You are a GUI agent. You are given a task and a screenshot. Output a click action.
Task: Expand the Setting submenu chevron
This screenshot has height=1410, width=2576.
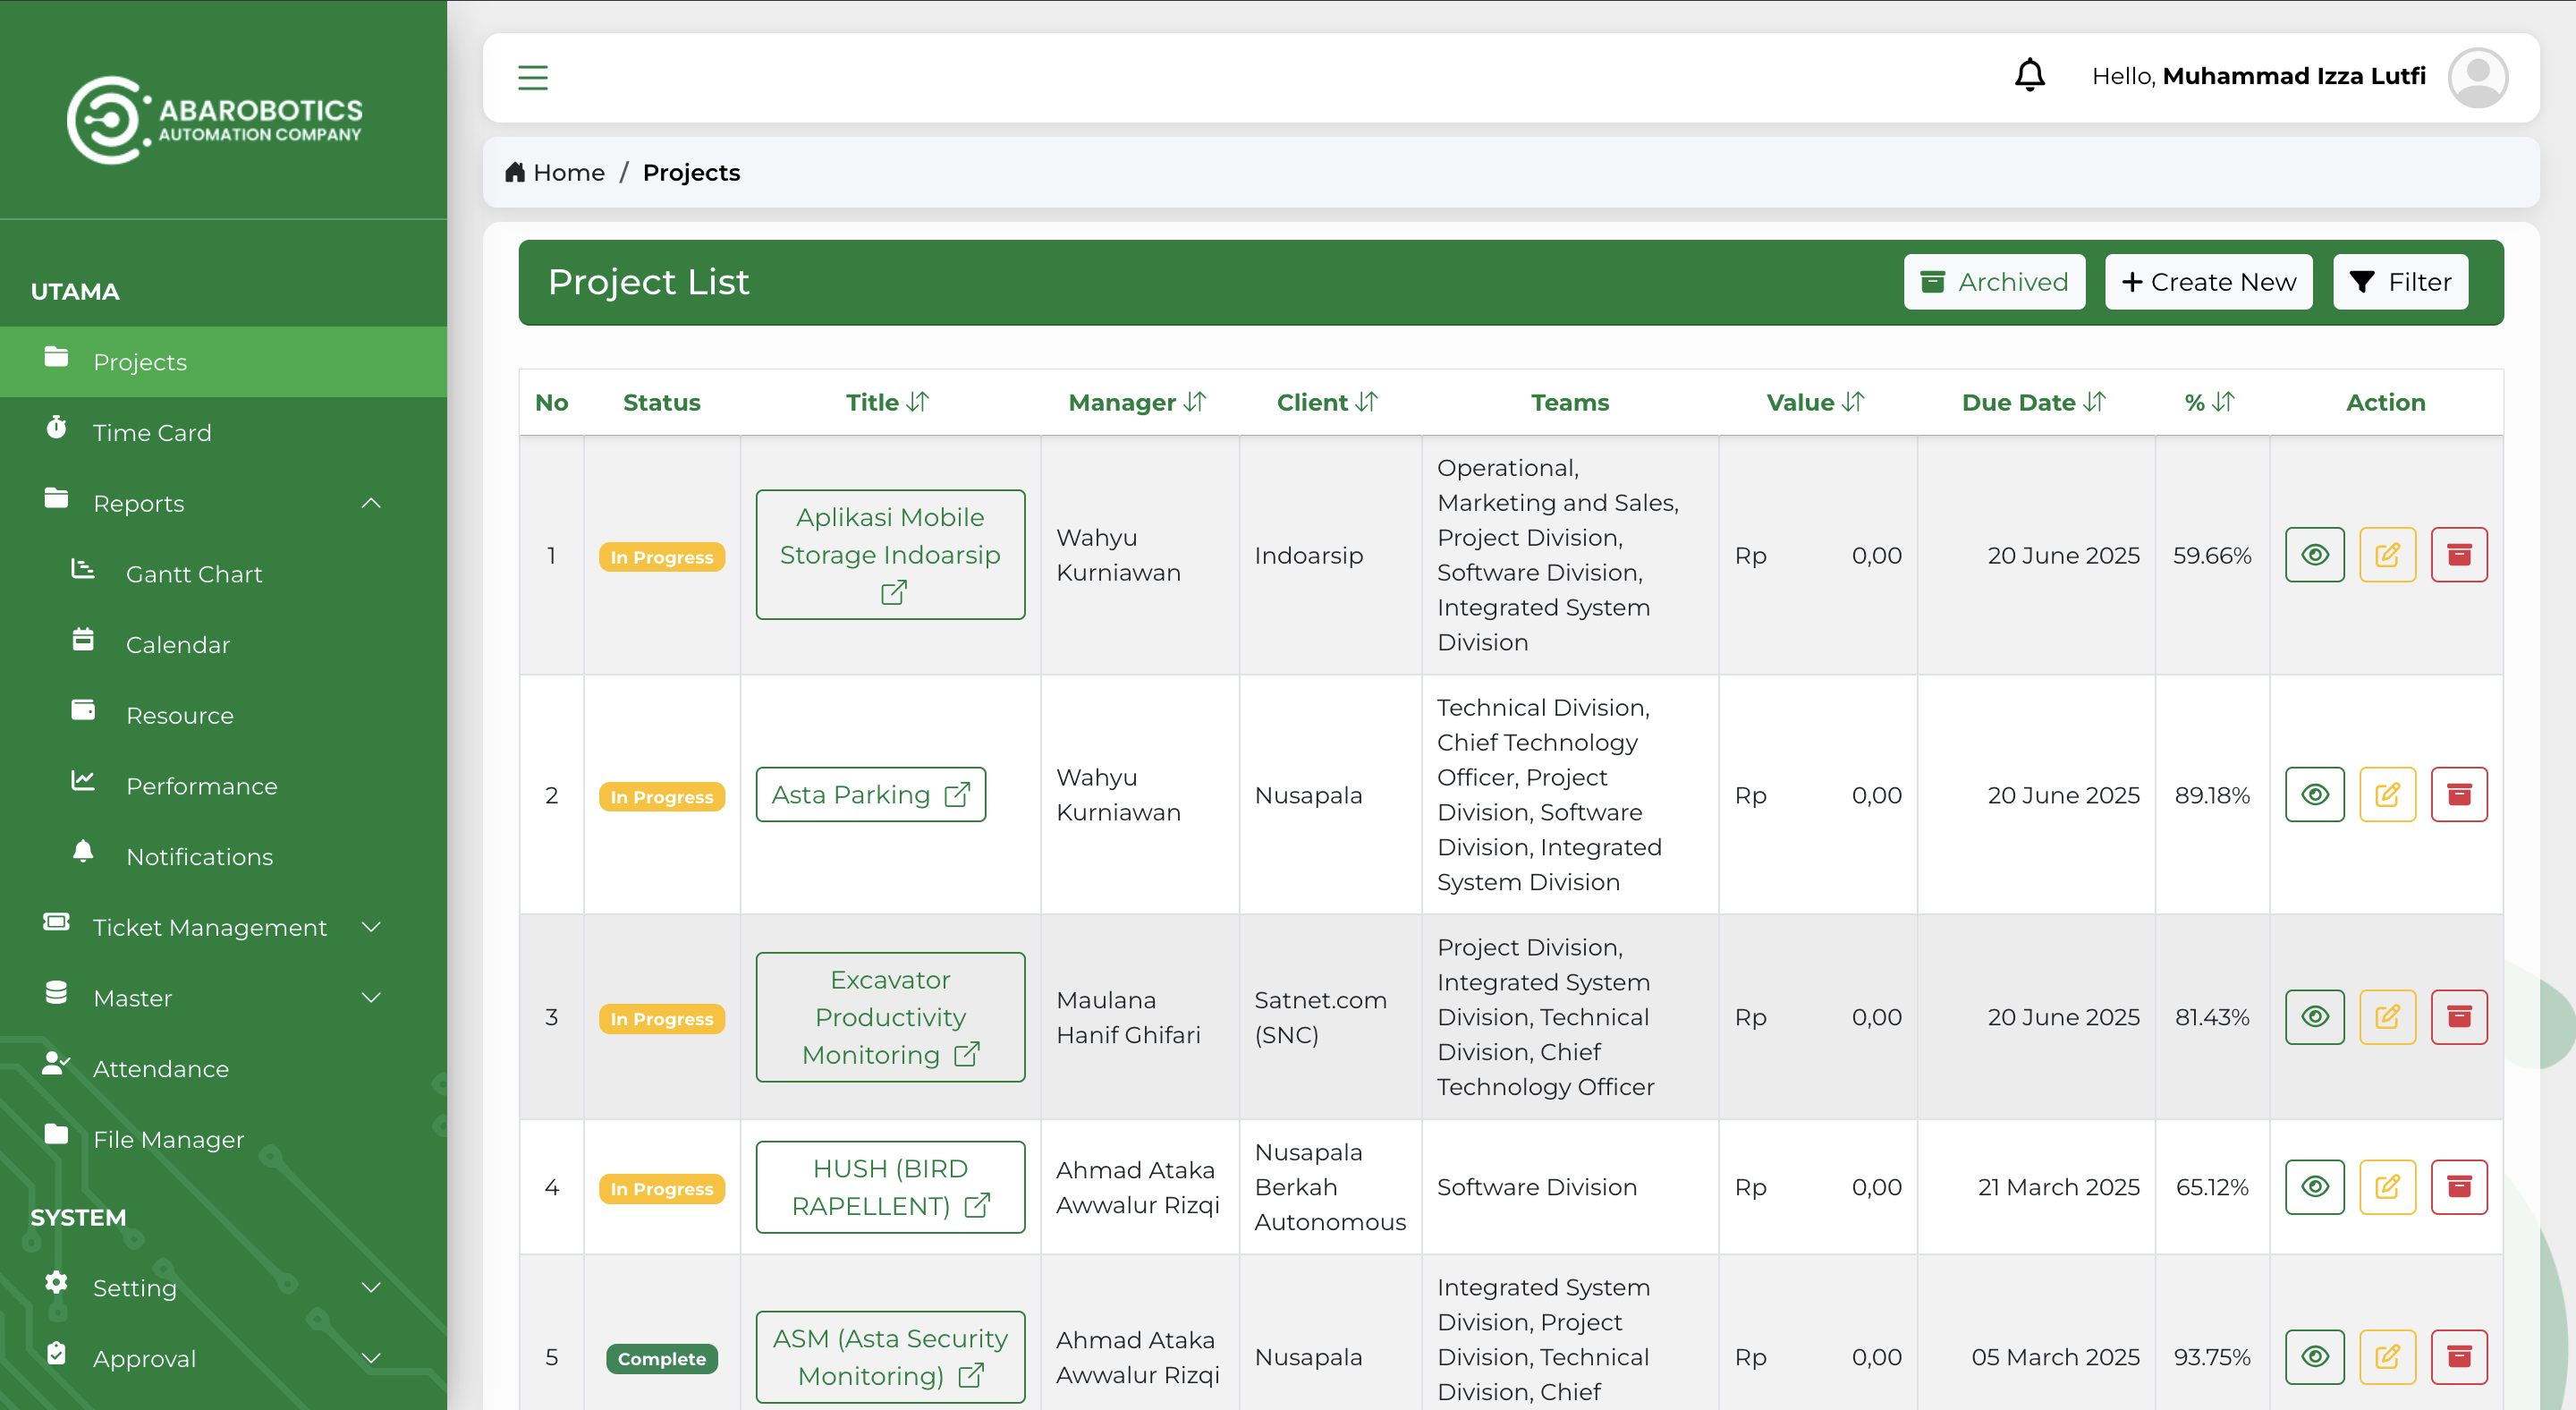371,1288
